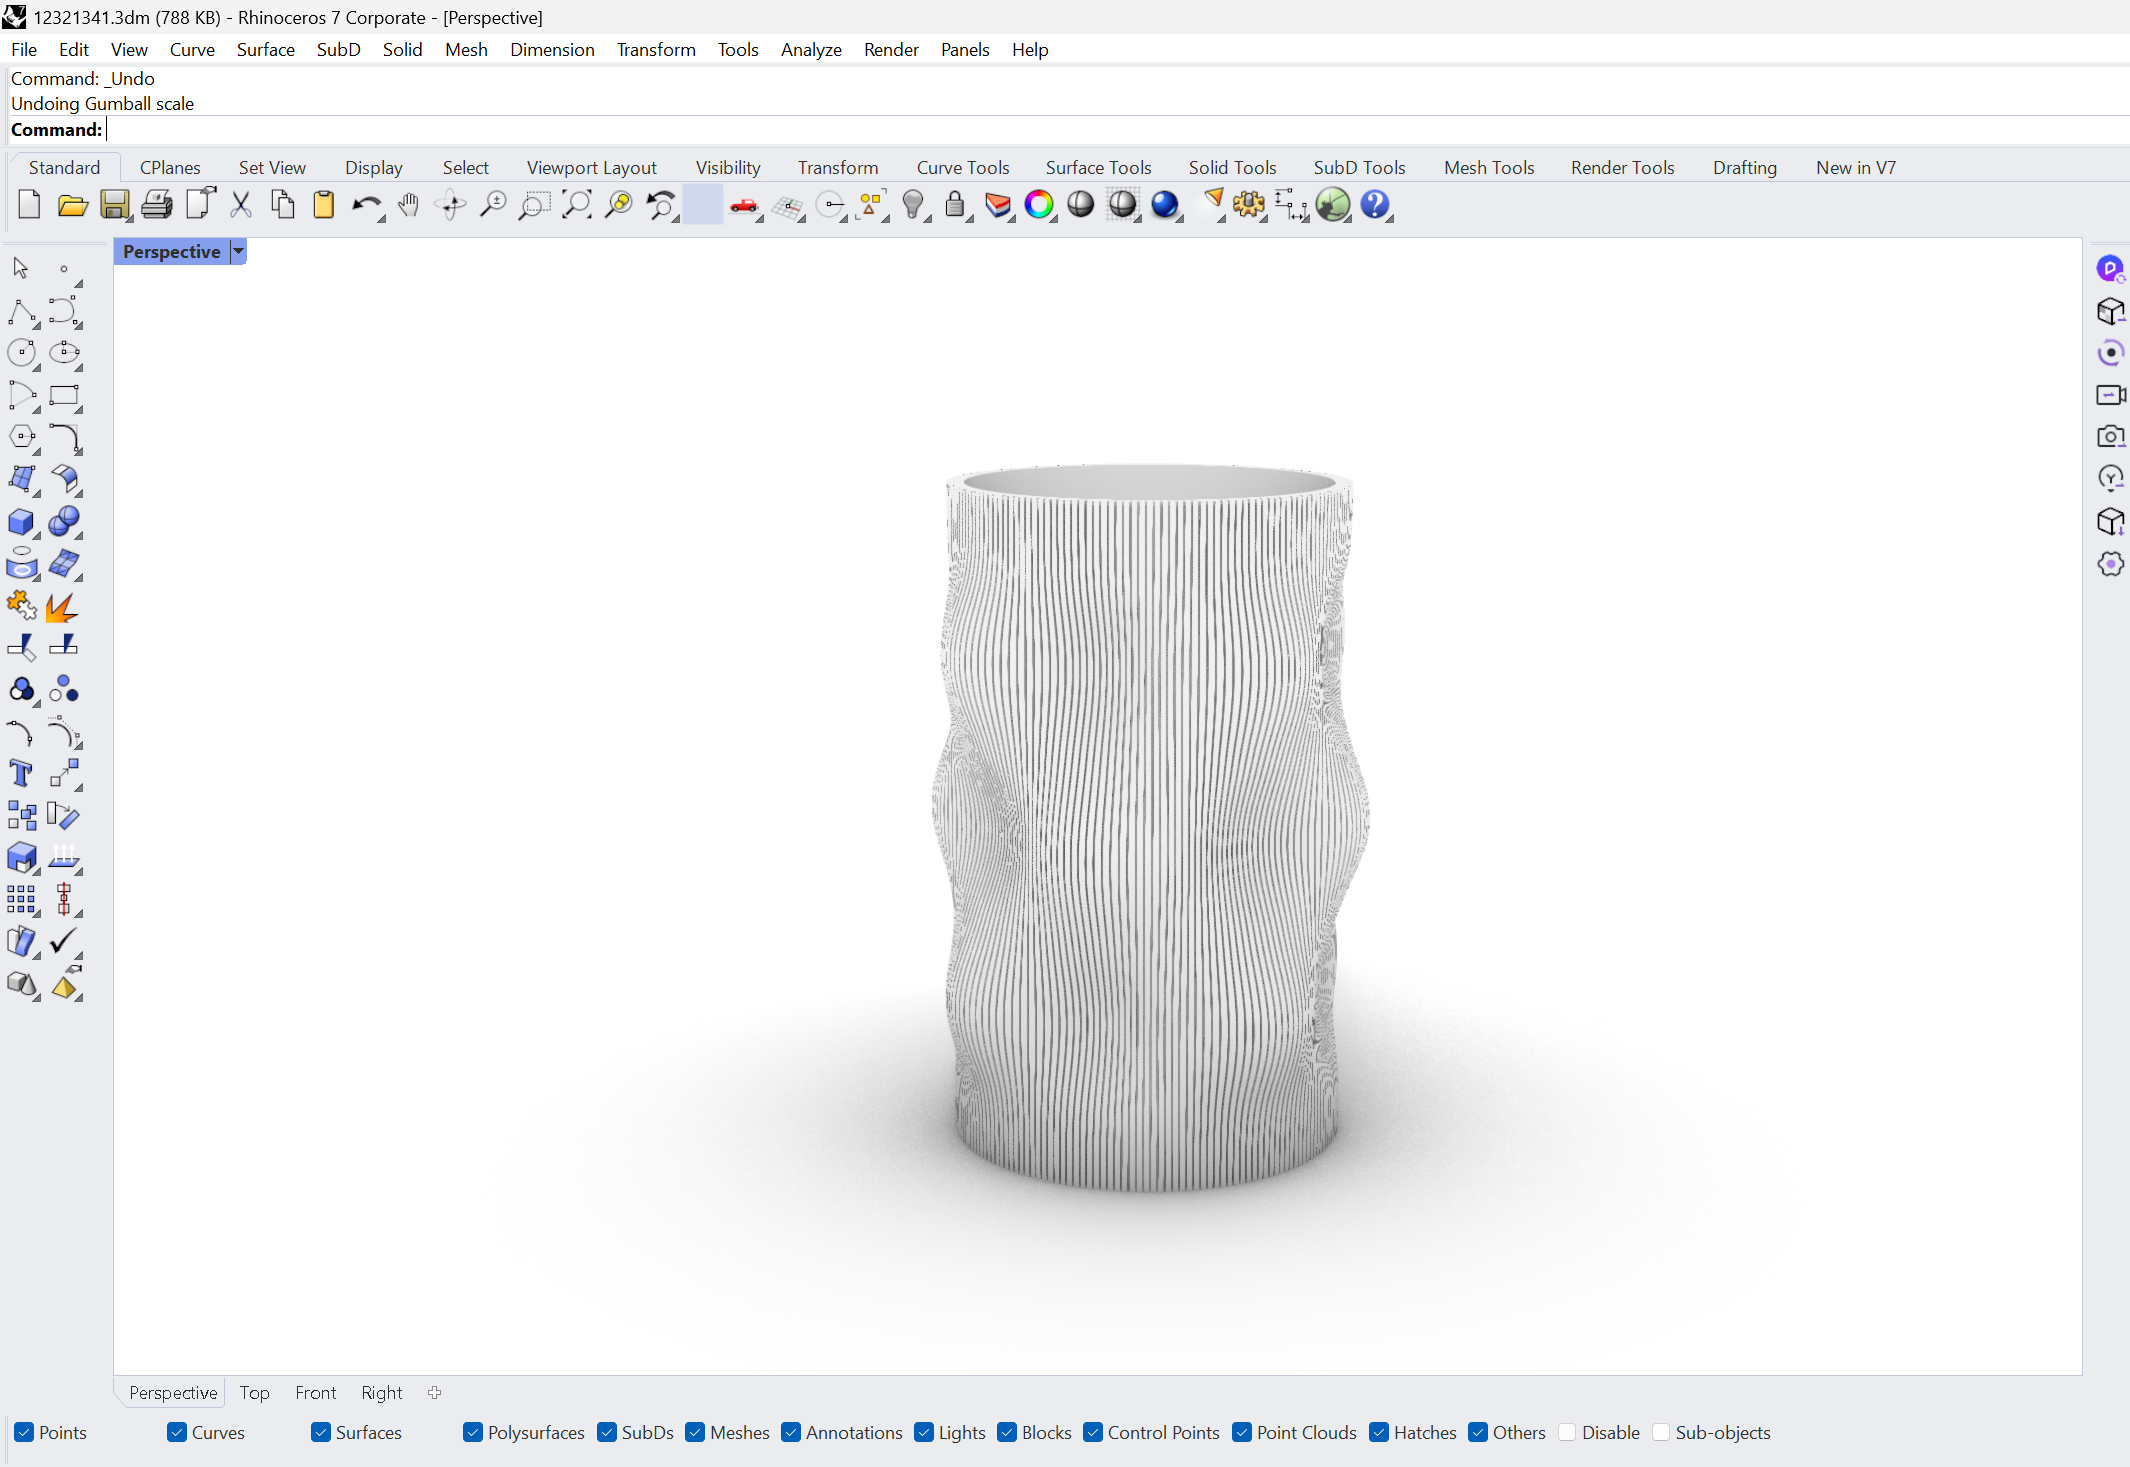Uncheck the Curves selection filter

tap(177, 1432)
